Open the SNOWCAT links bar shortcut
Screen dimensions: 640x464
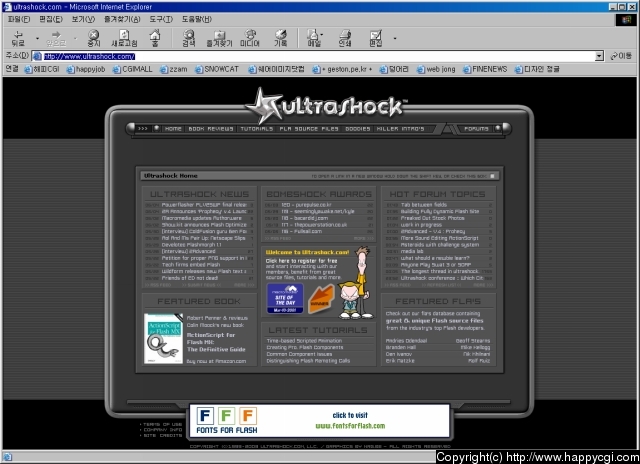tap(217, 69)
